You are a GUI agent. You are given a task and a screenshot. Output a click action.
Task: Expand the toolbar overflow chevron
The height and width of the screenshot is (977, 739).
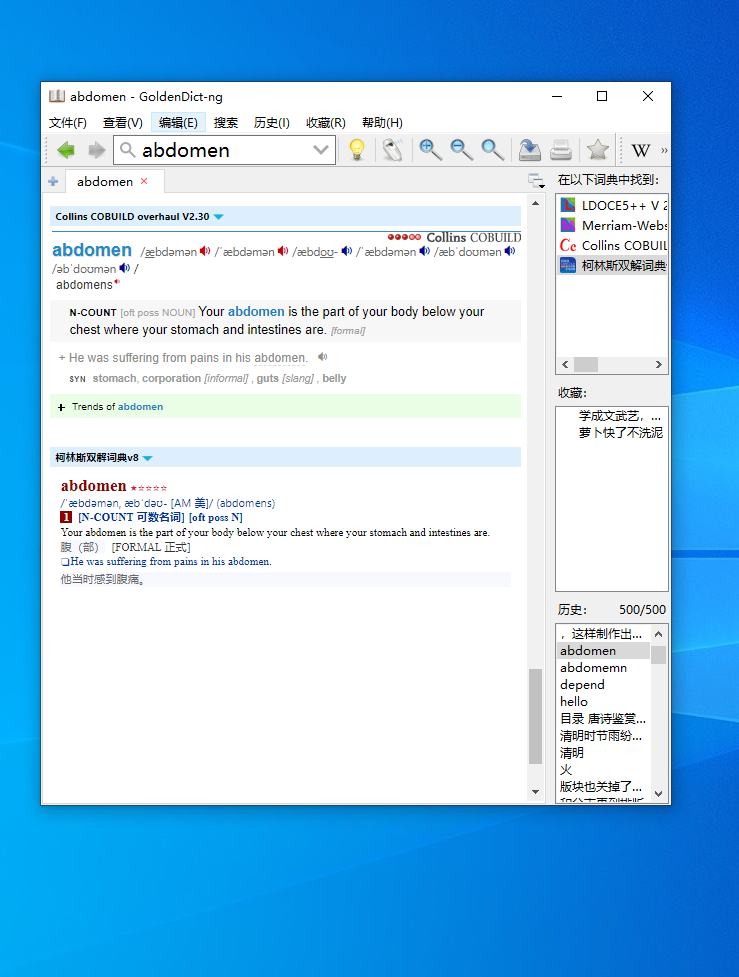click(664, 150)
